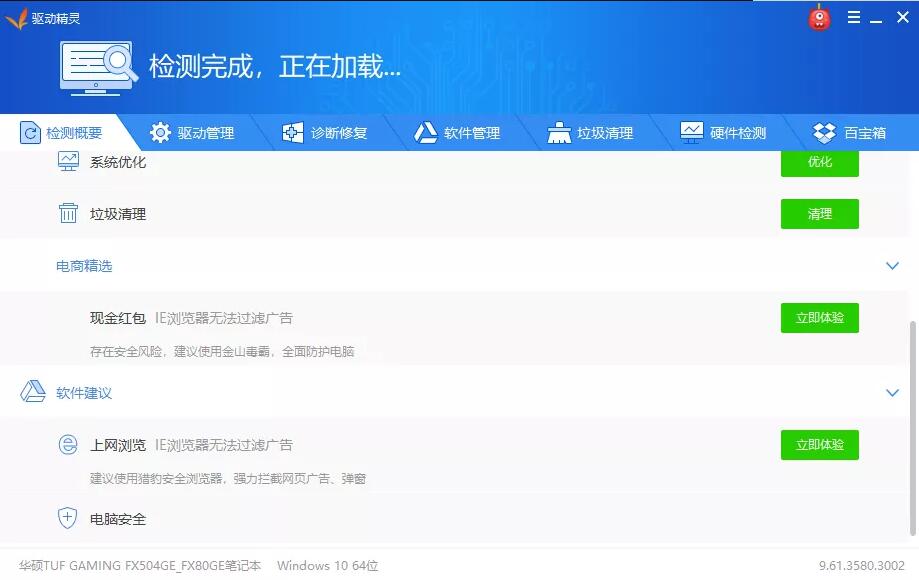The width and height of the screenshot is (919, 580).
Task: Click the 软件建议 triangle icon
Action: 33,392
